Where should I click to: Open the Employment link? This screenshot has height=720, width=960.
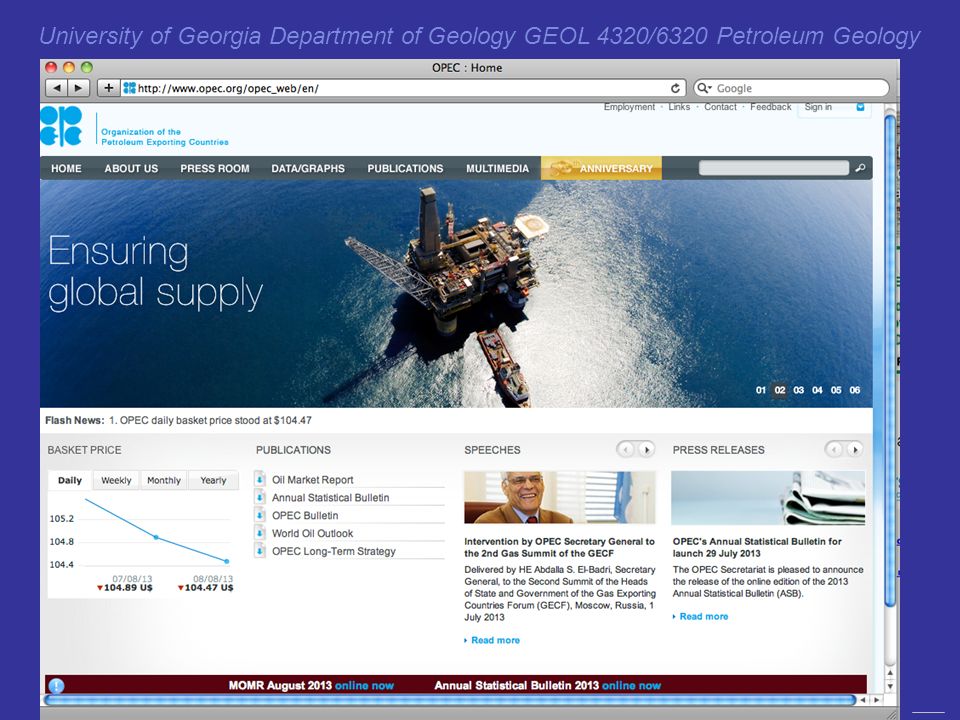click(629, 107)
